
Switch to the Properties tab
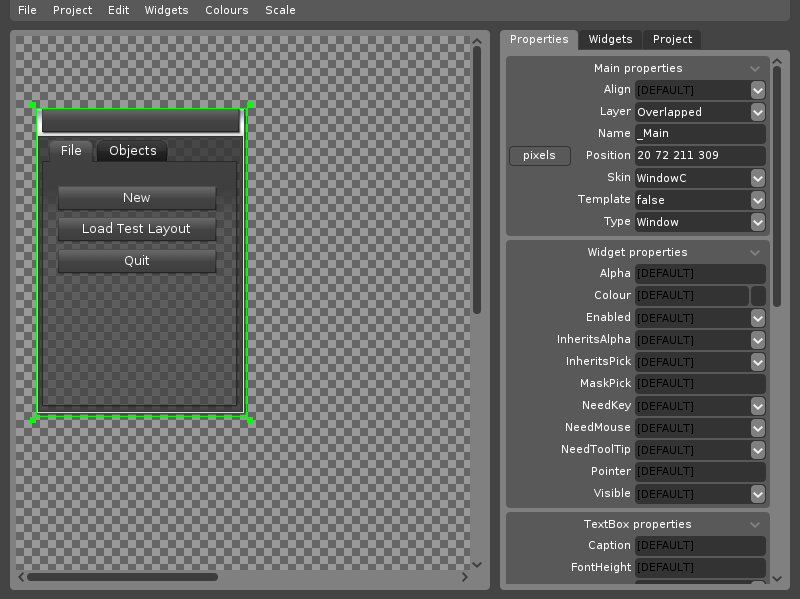[539, 39]
